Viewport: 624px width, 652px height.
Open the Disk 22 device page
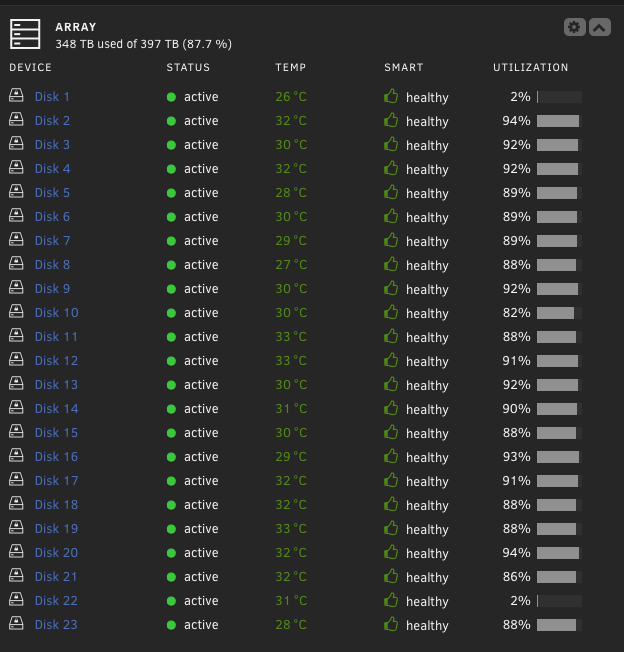56,601
